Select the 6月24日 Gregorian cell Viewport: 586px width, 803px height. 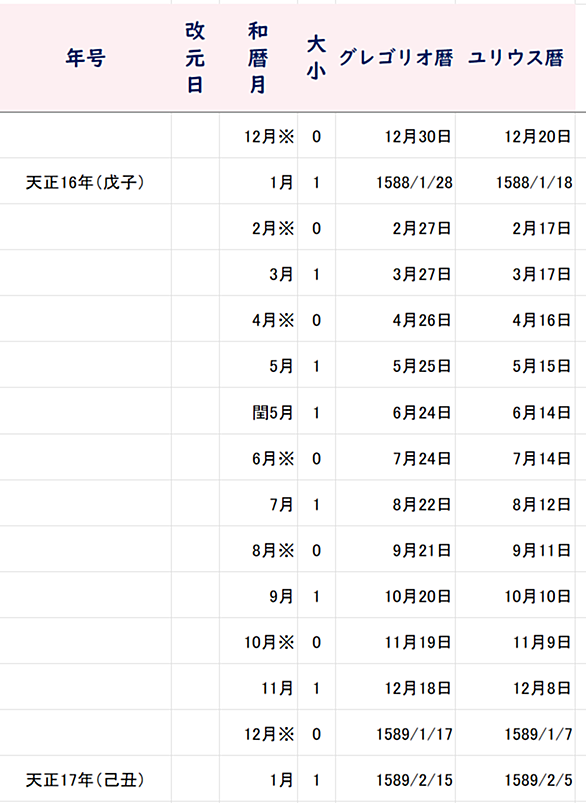coord(395,412)
